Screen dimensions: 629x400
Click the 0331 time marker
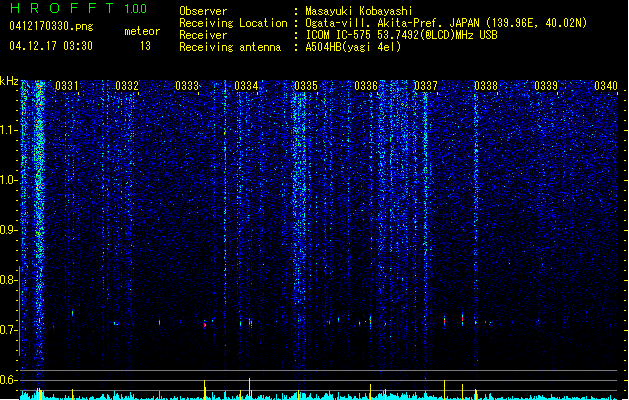(67, 86)
